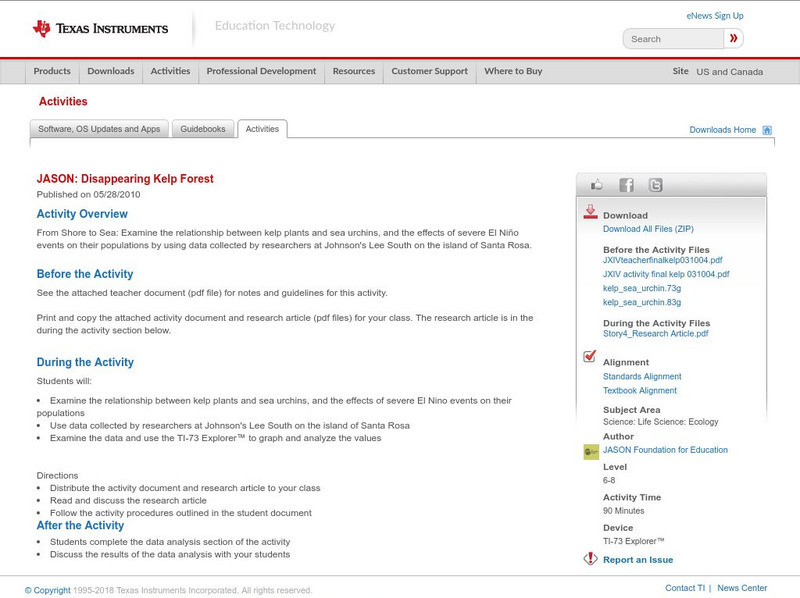Click the Report an Issue link
800x598 pixels.
pos(638,560)
